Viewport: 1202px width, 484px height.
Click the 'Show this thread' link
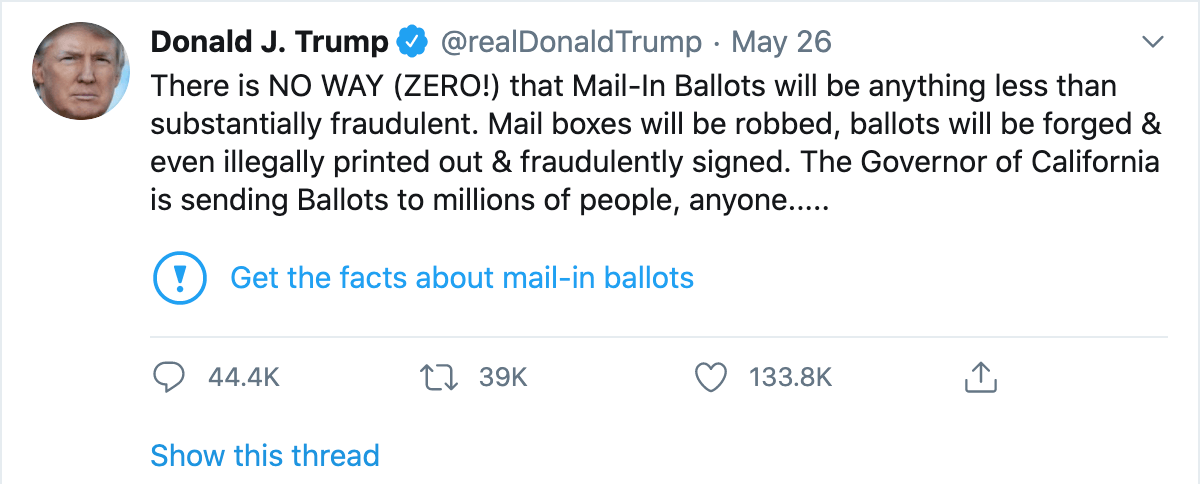[265, 456]
